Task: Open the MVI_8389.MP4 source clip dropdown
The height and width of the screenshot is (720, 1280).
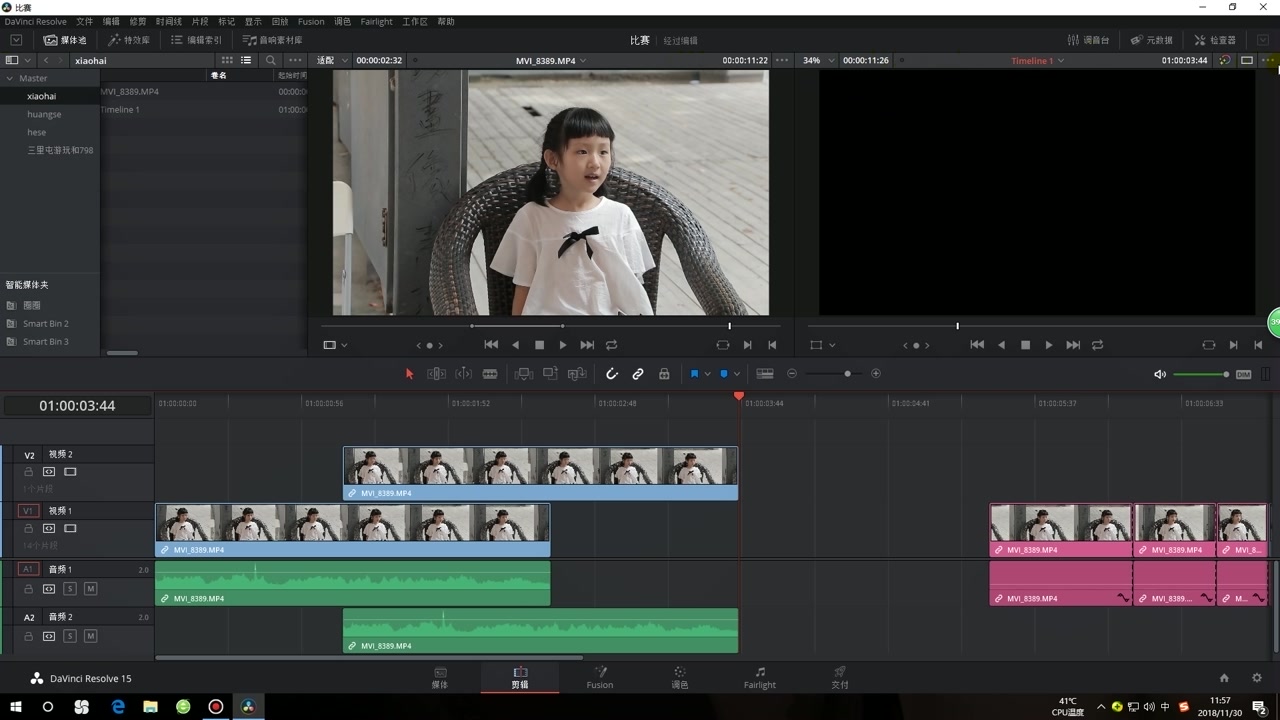Action: point(551,60)
